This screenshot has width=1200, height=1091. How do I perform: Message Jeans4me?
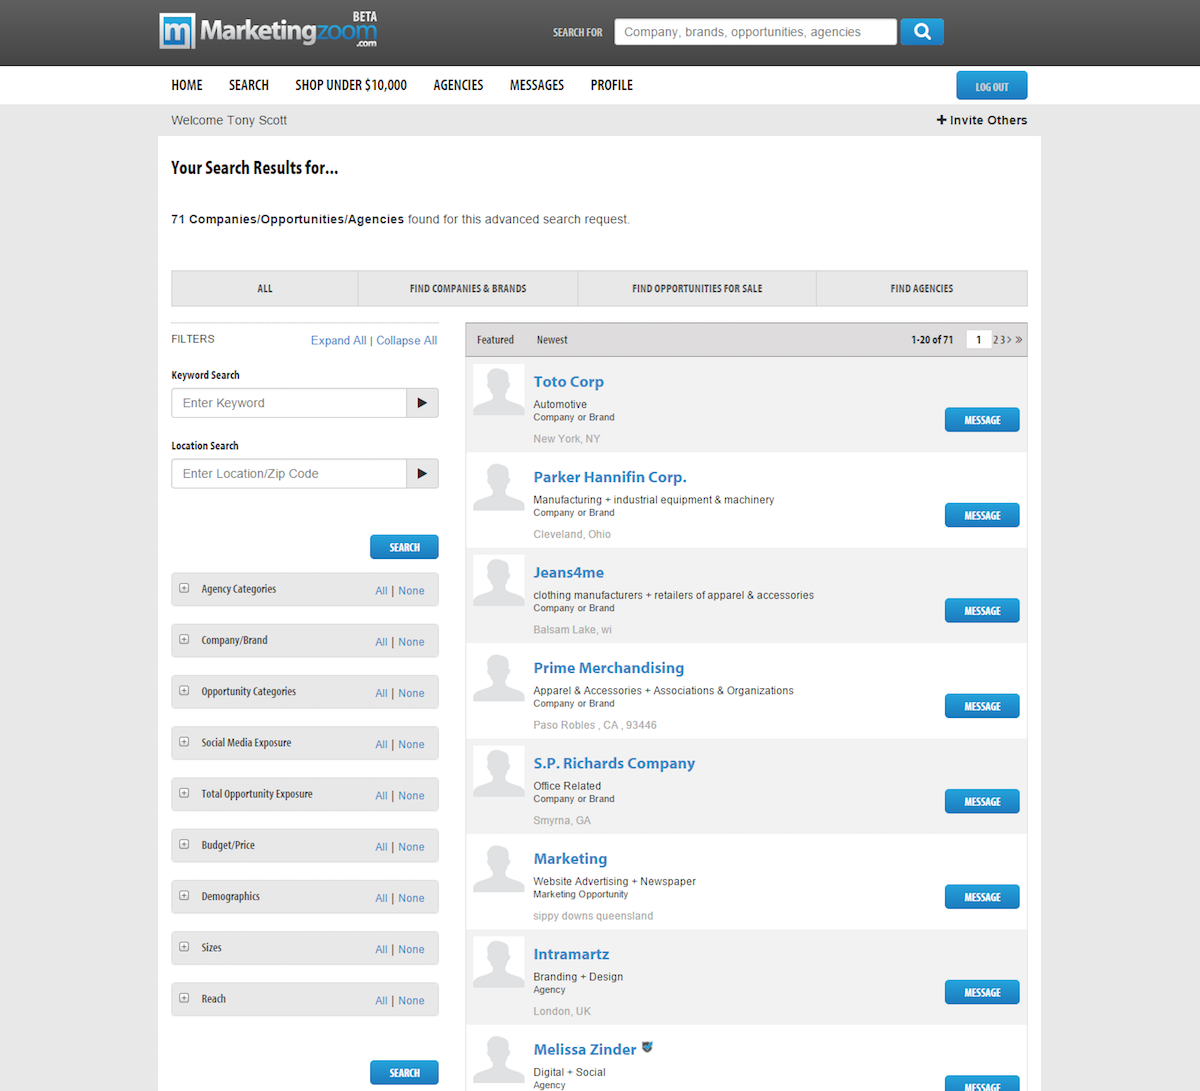pos(982,611)
